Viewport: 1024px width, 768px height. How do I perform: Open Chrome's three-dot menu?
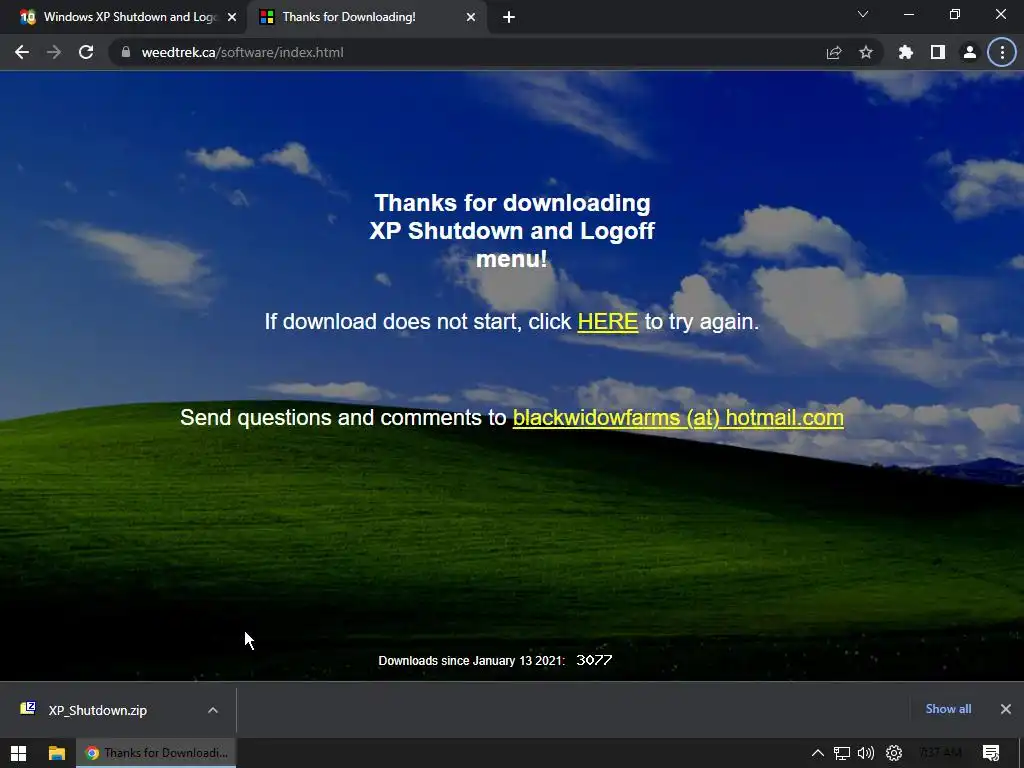(1002, 52)
